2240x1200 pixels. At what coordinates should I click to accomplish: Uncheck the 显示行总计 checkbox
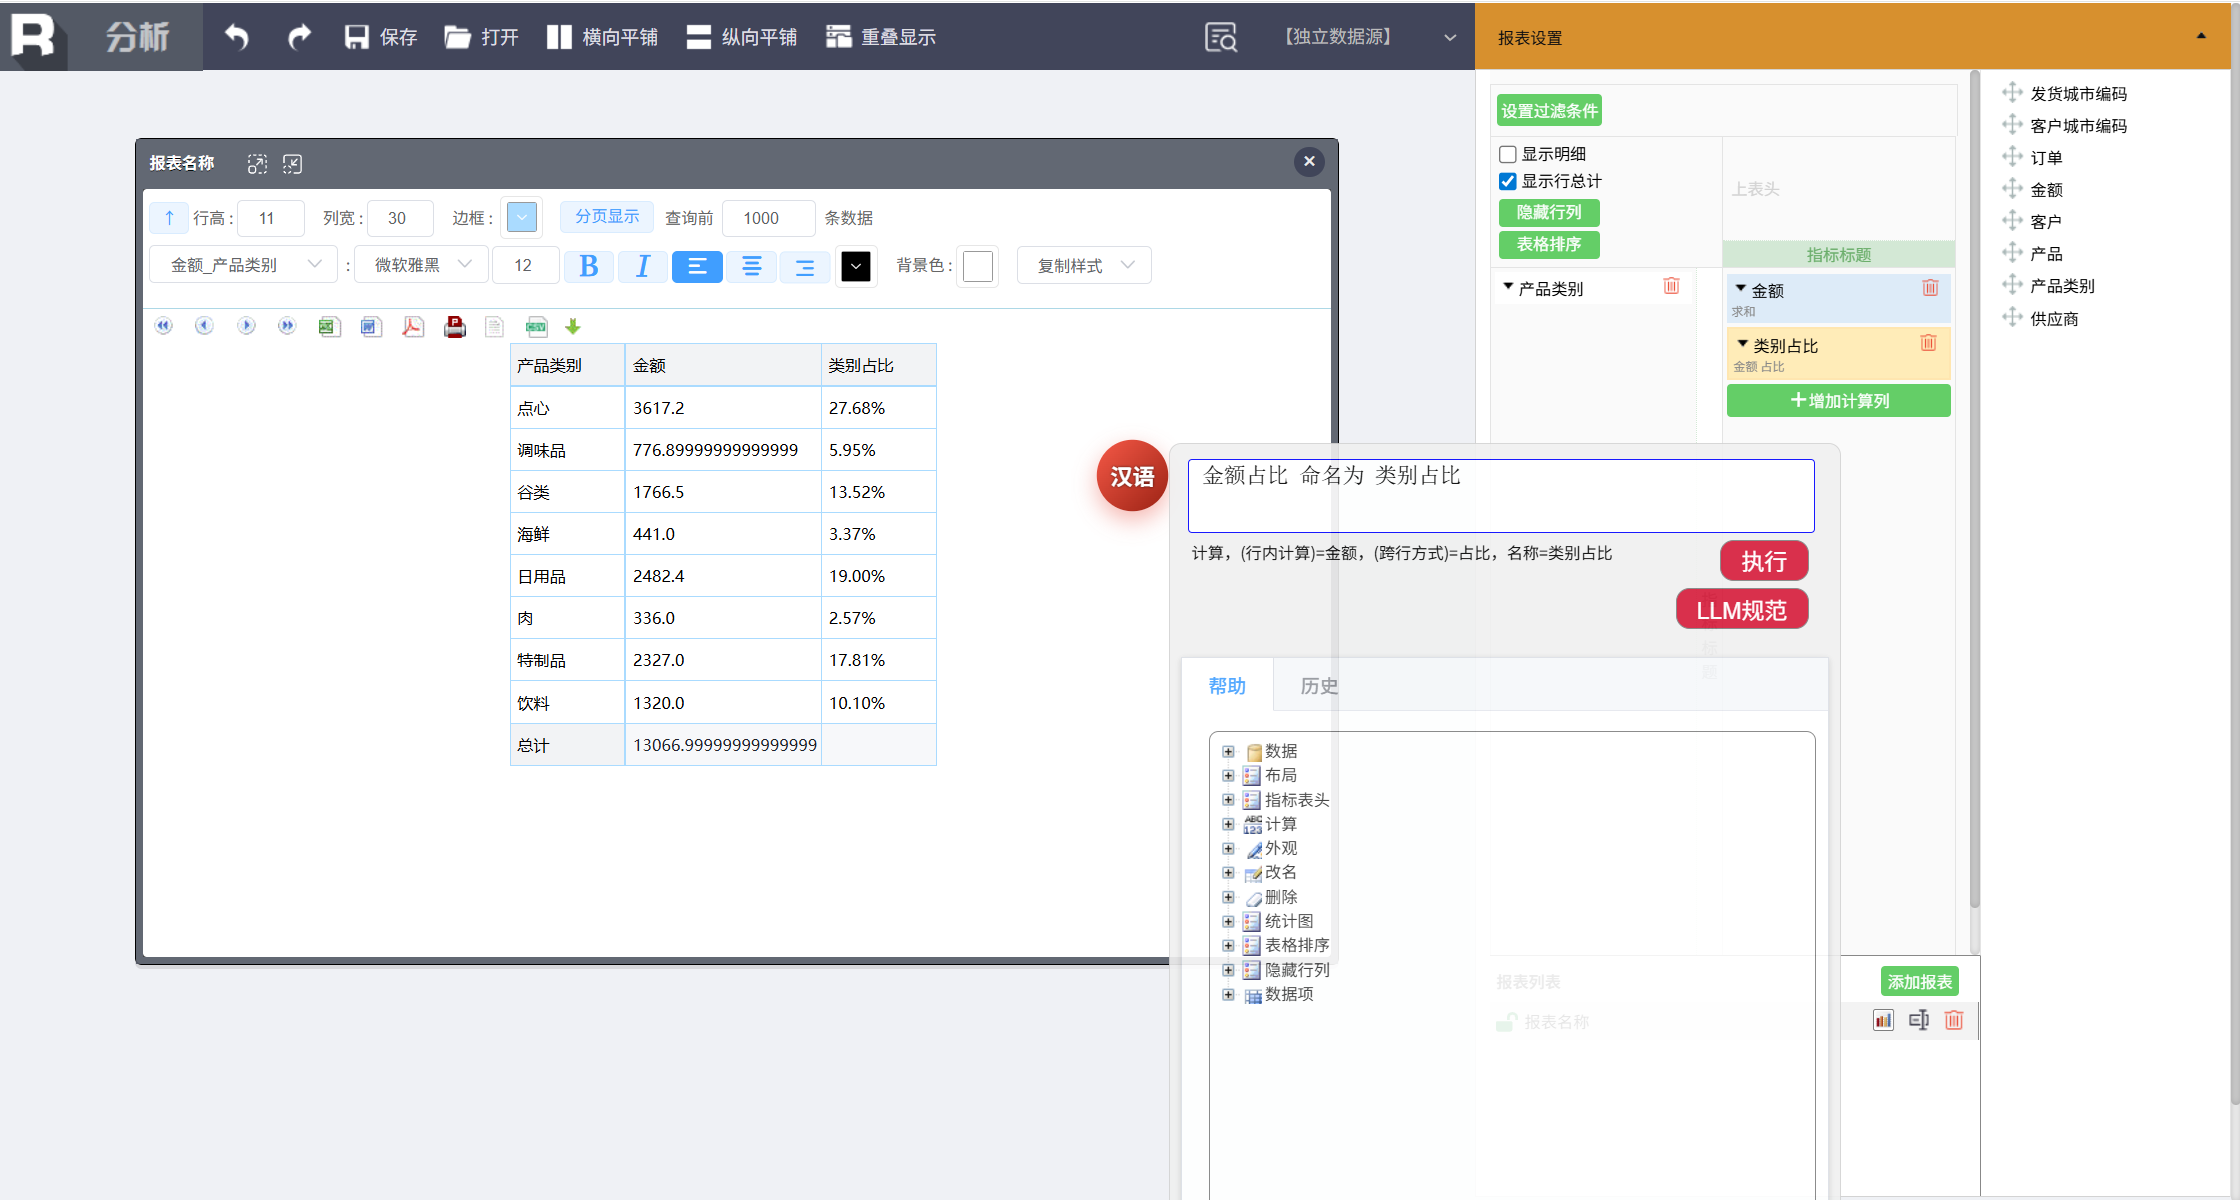1508,181
